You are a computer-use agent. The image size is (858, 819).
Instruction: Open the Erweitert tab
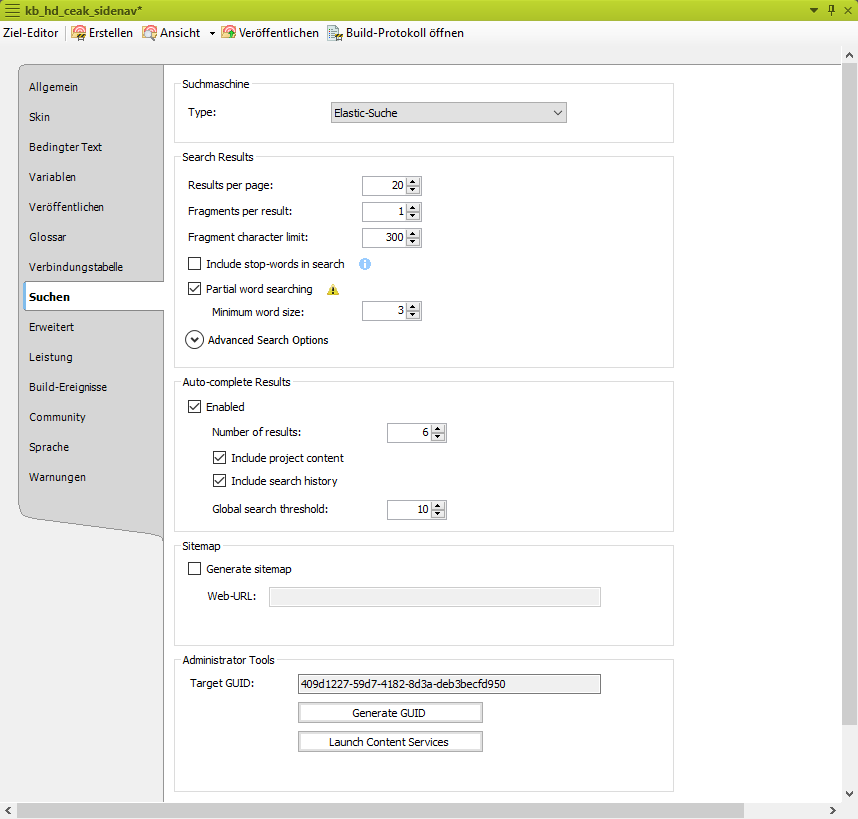coord(52,327)
